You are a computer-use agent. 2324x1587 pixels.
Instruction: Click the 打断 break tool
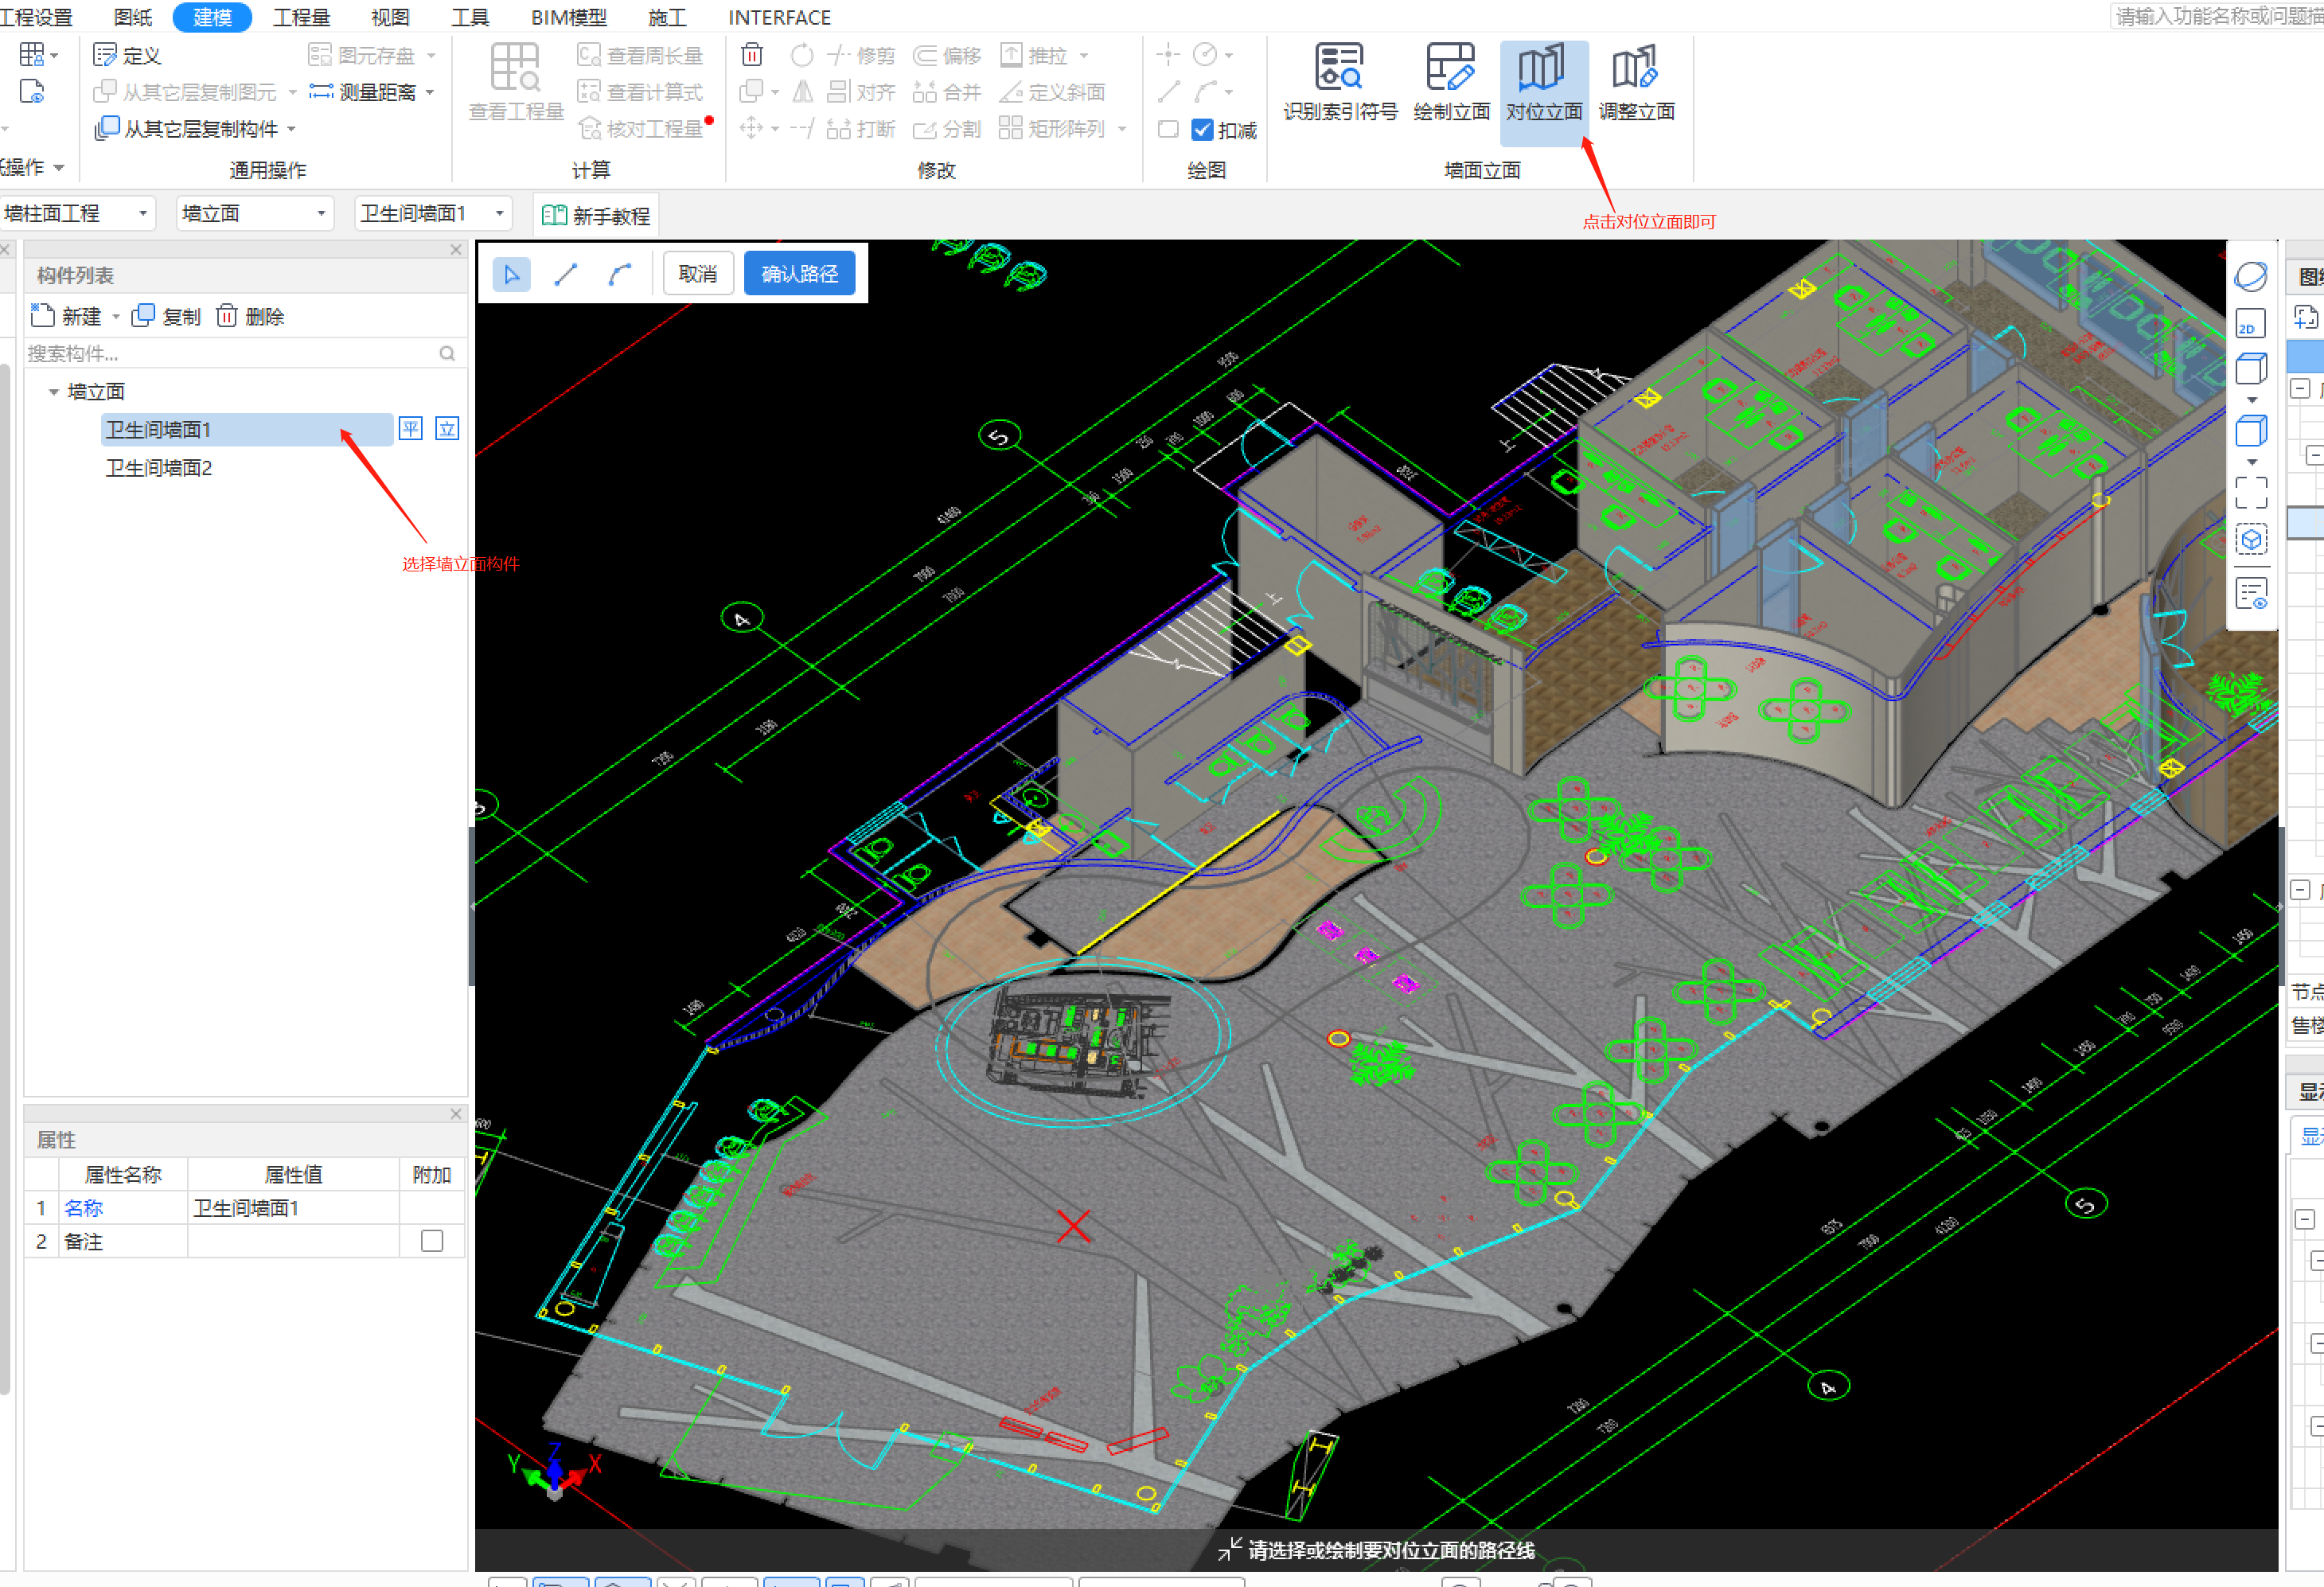(861, 129)
